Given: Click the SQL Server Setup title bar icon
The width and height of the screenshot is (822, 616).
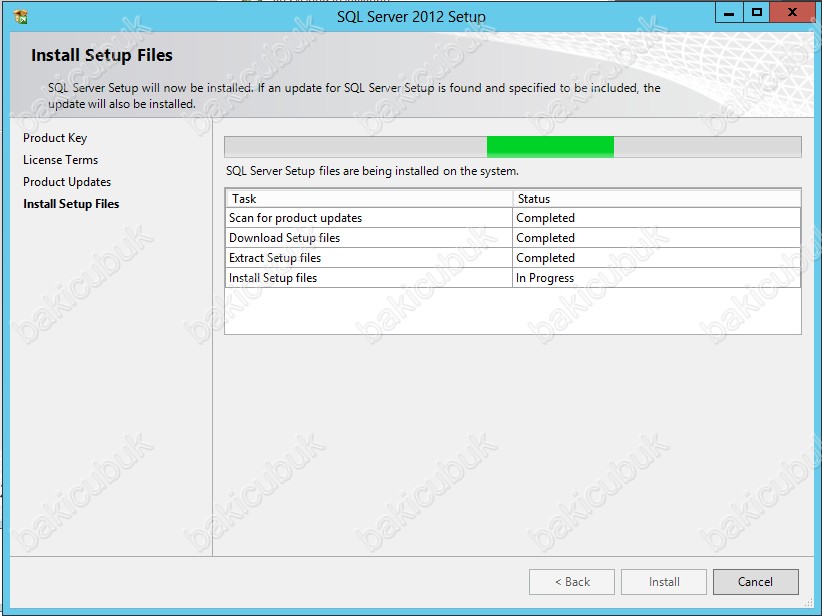Looking at the screenshot, I should coord(21,17).
